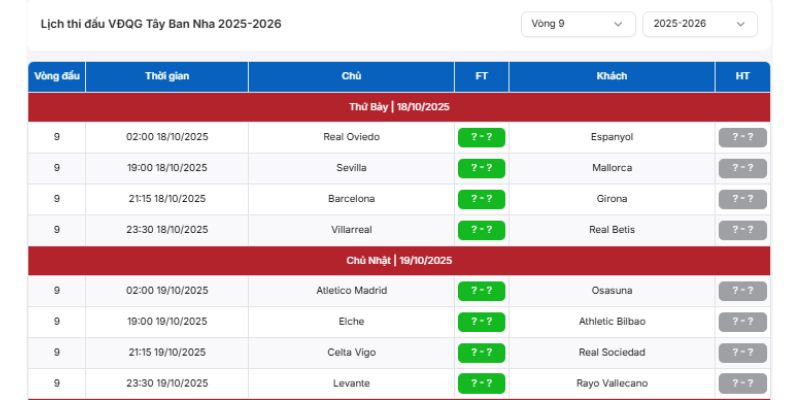Click HT score for Rayo Vallecano match
This screenshot has width=800, height=400.
click(x=742, y=383)
